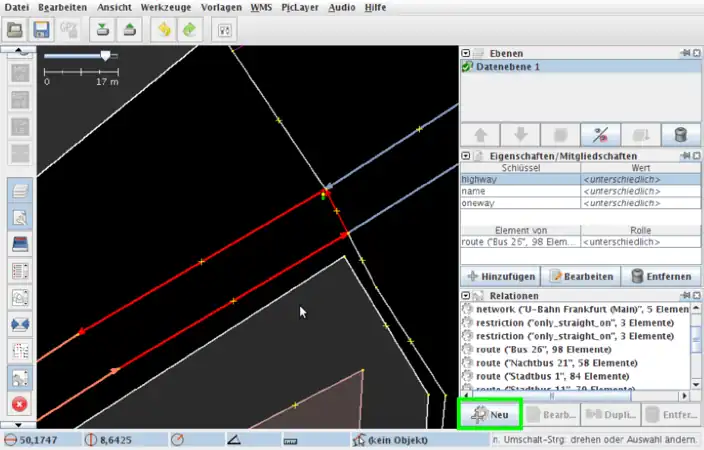Viewport: 704px width, 450px height.
Task: Save data with the floppy disk icon
Action: click(42, 30)
